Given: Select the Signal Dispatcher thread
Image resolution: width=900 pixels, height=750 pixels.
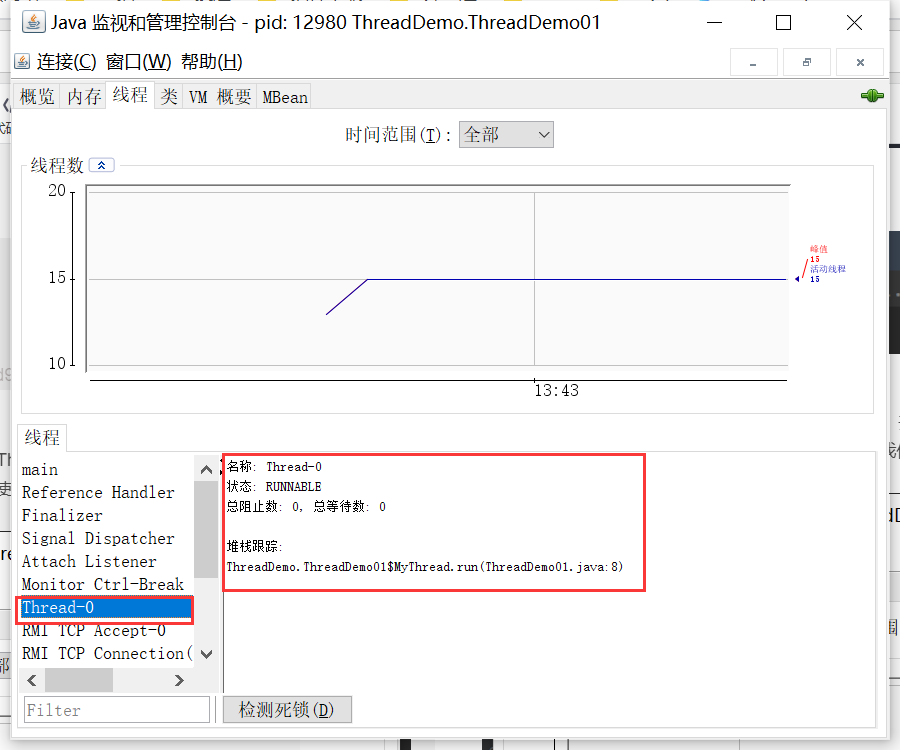Looking at the screenshot, I should 106,538.
